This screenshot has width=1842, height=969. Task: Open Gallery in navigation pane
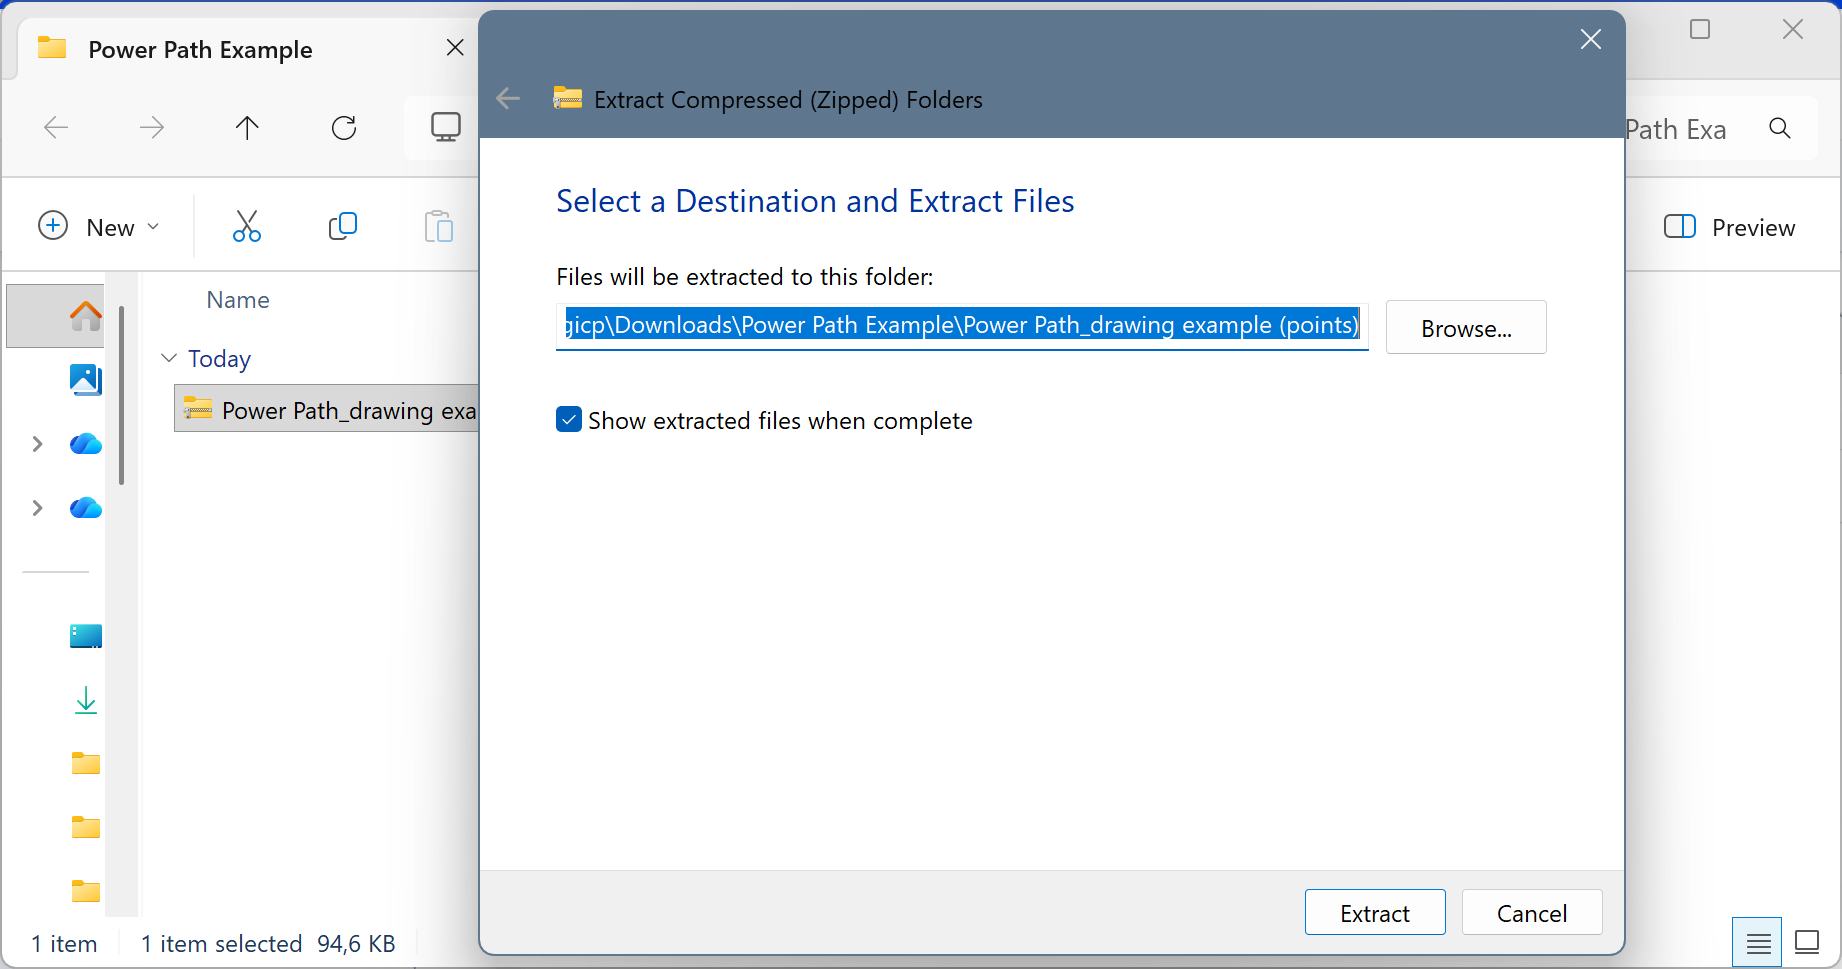[85, 379]
